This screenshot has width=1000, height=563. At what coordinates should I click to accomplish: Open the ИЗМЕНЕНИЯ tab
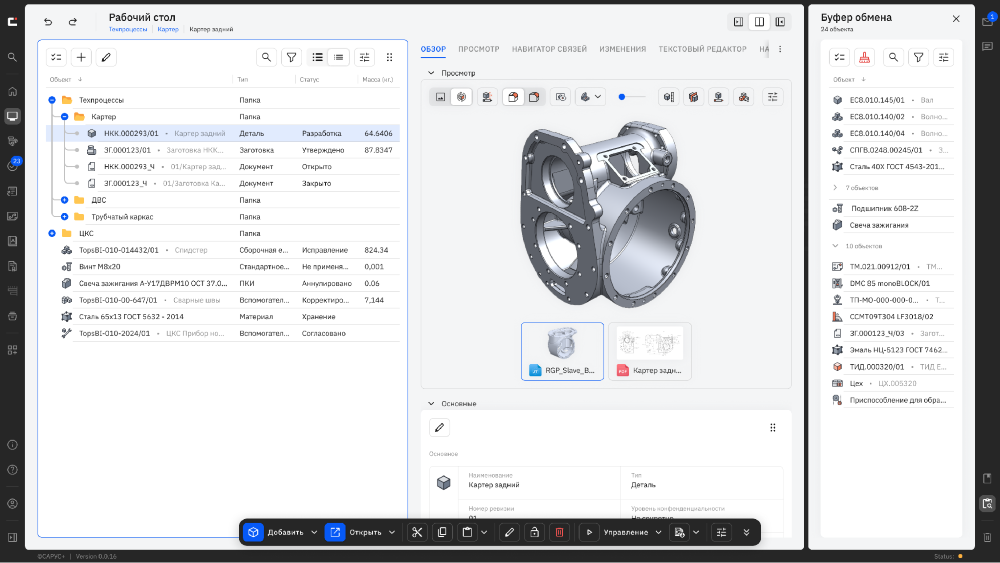[x=622, y=49]
